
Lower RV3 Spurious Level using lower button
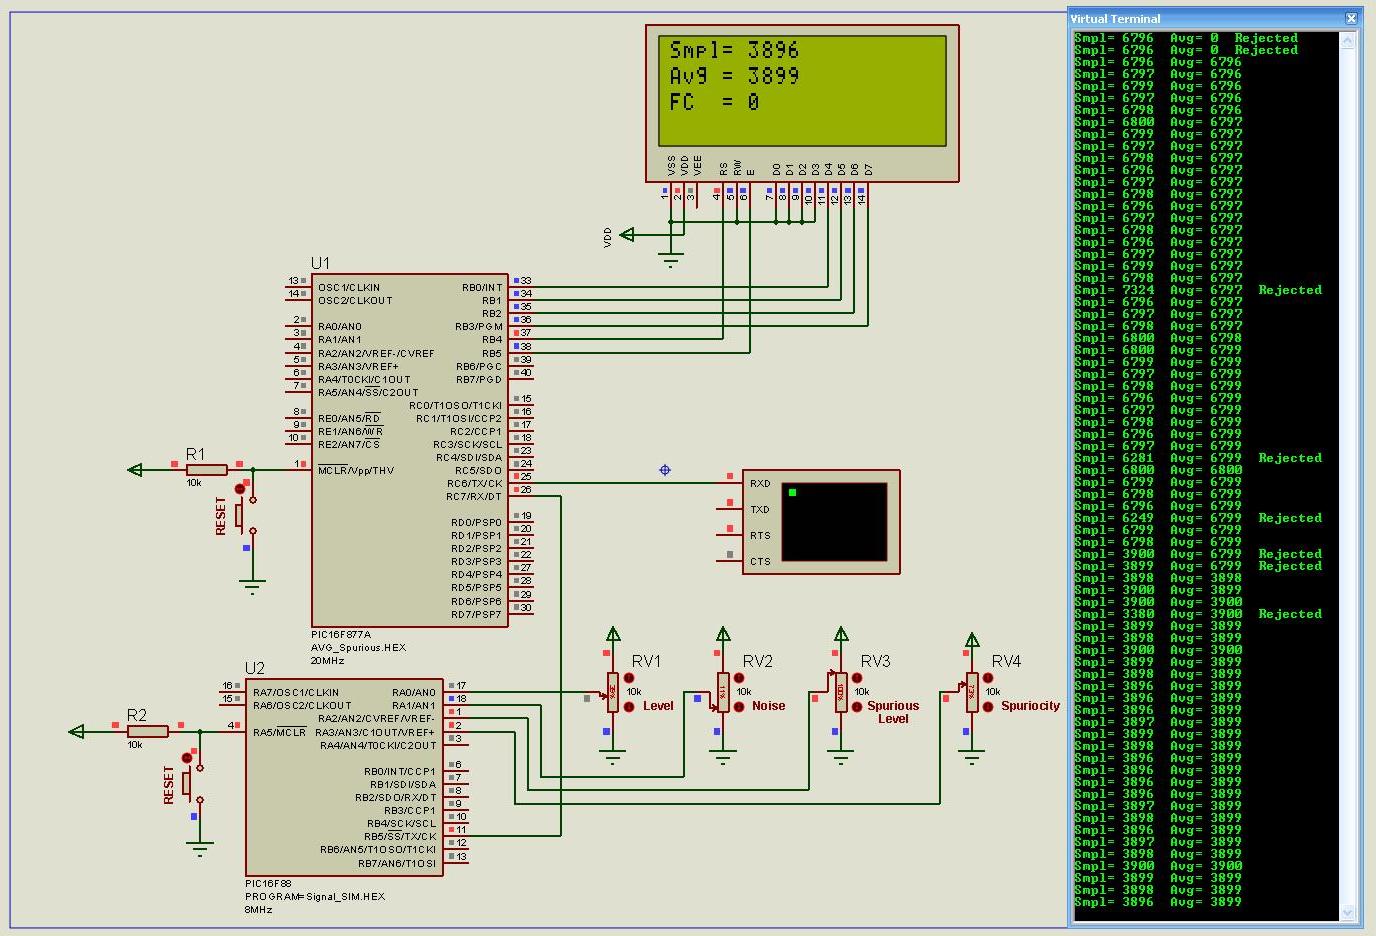(857, 707)
